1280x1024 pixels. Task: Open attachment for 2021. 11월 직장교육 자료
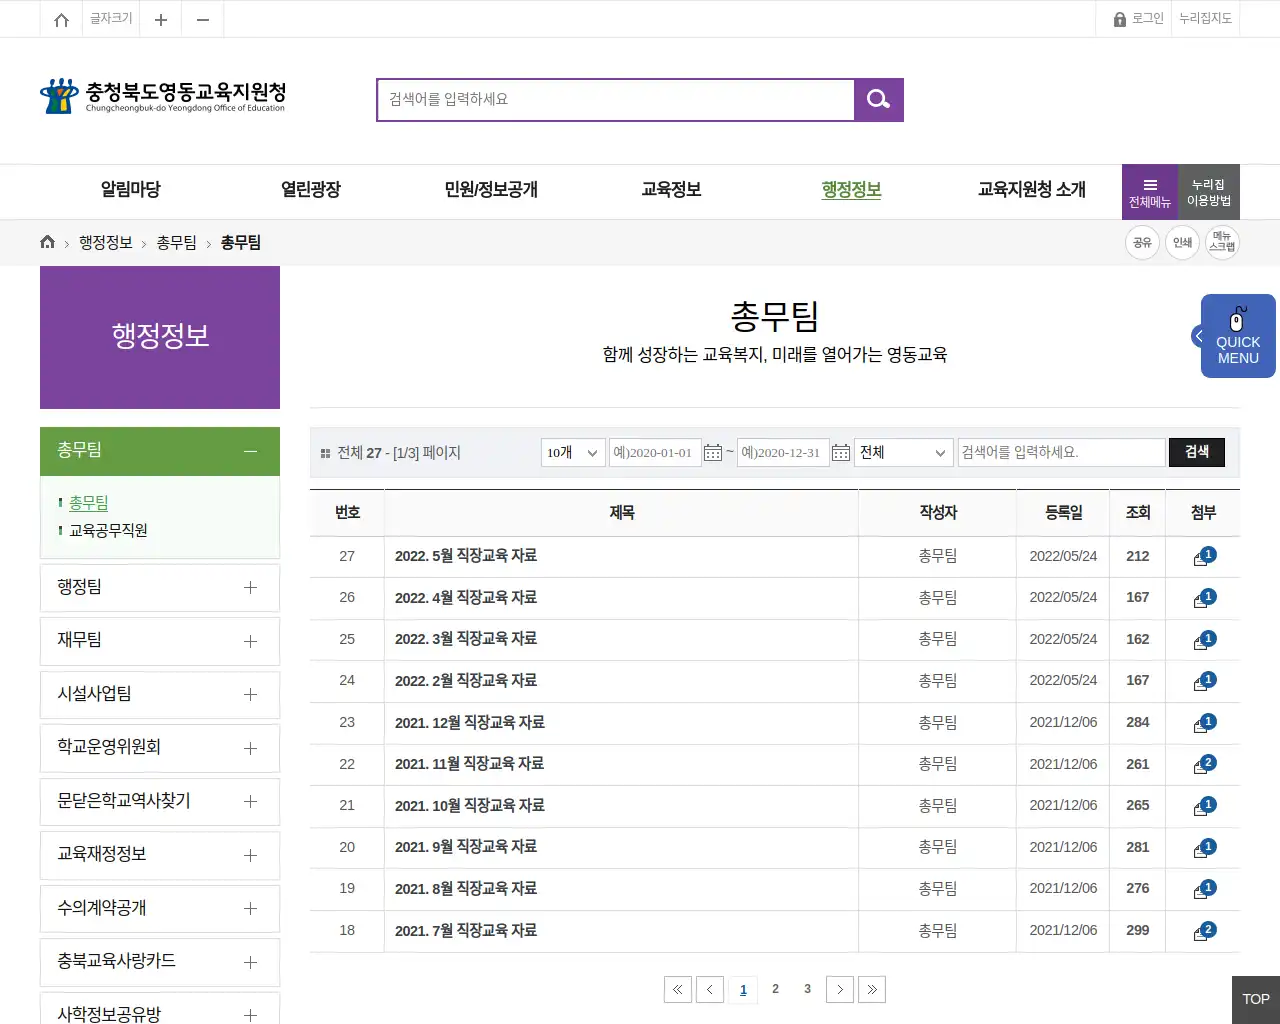click(x=1204, y=765)
